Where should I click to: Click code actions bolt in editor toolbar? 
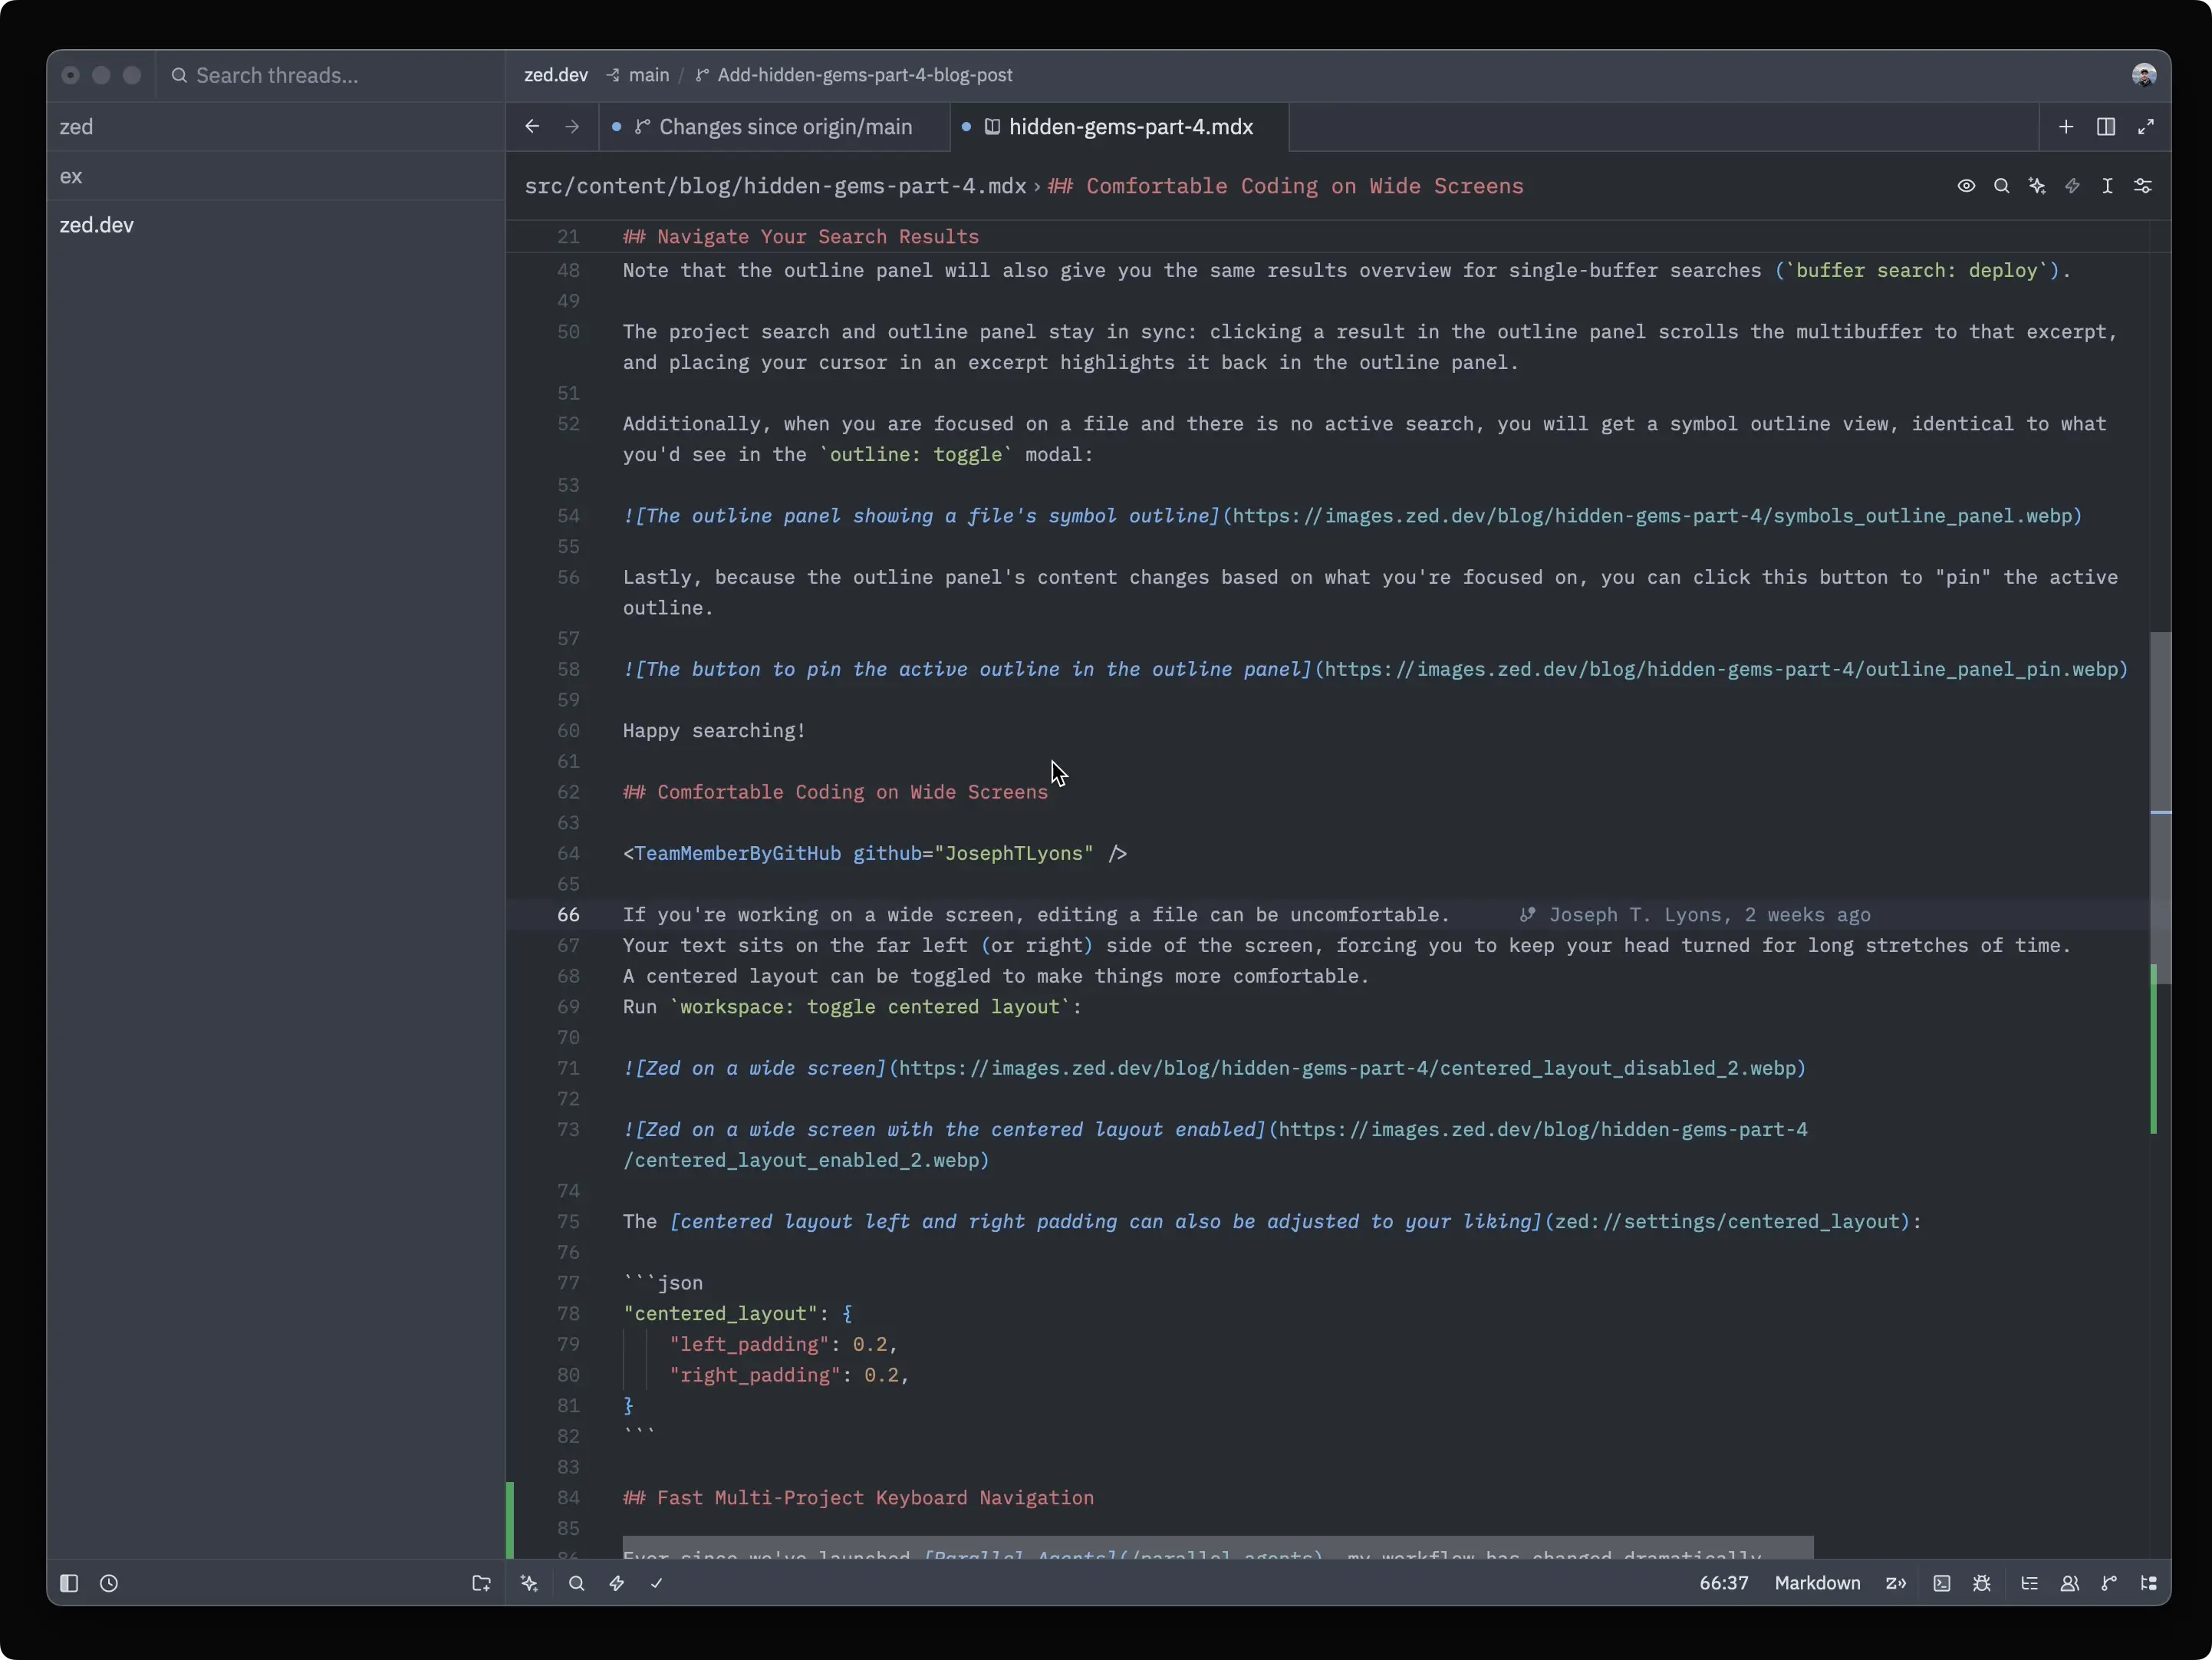pyautogui.click(x=2072, y=186)
